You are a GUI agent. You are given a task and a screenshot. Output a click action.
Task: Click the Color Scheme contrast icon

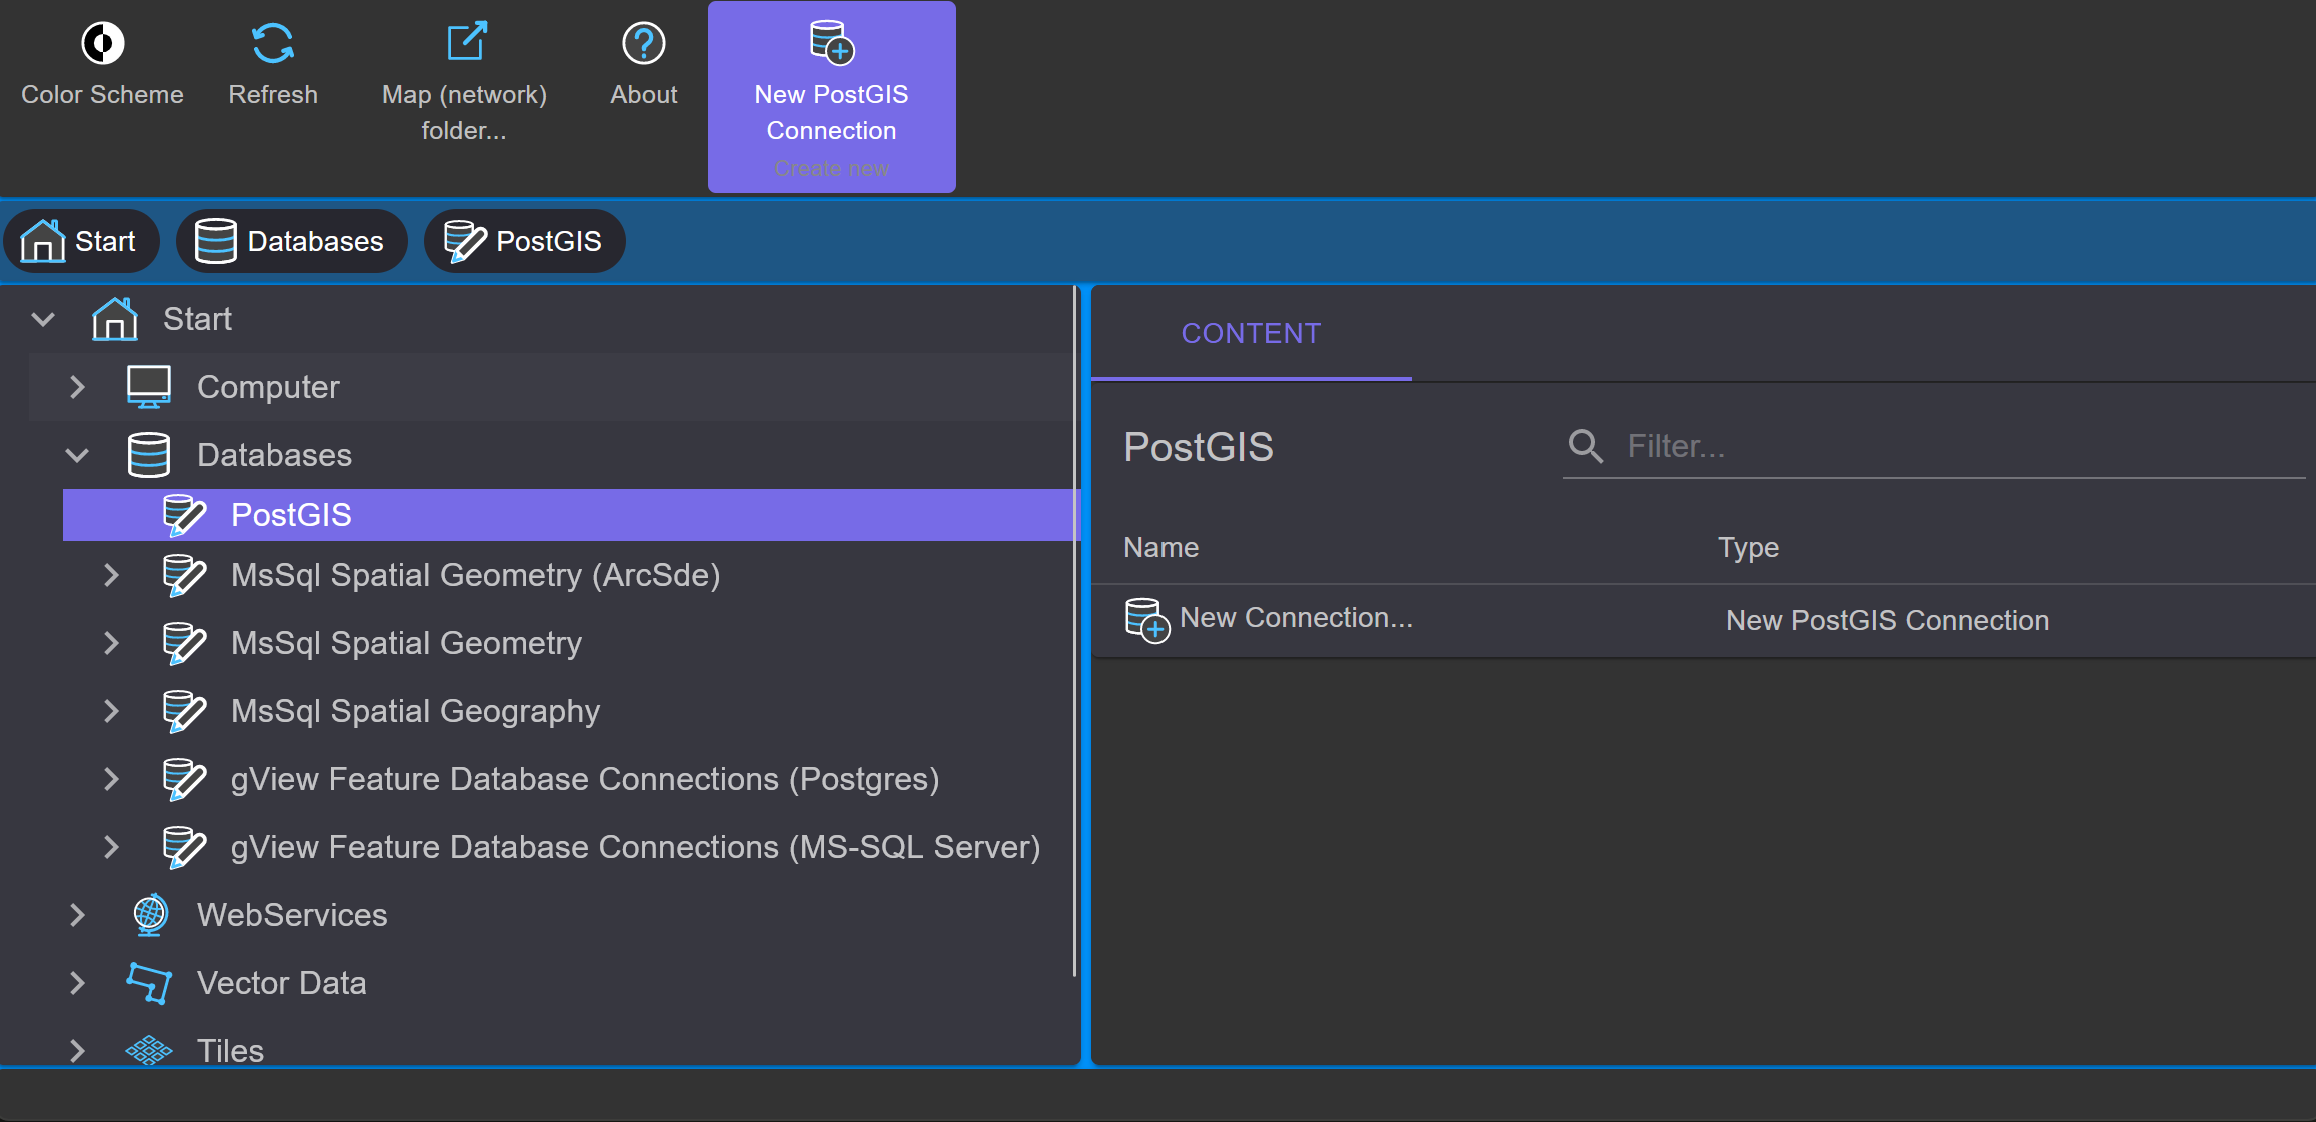click(x=102, y=43)
